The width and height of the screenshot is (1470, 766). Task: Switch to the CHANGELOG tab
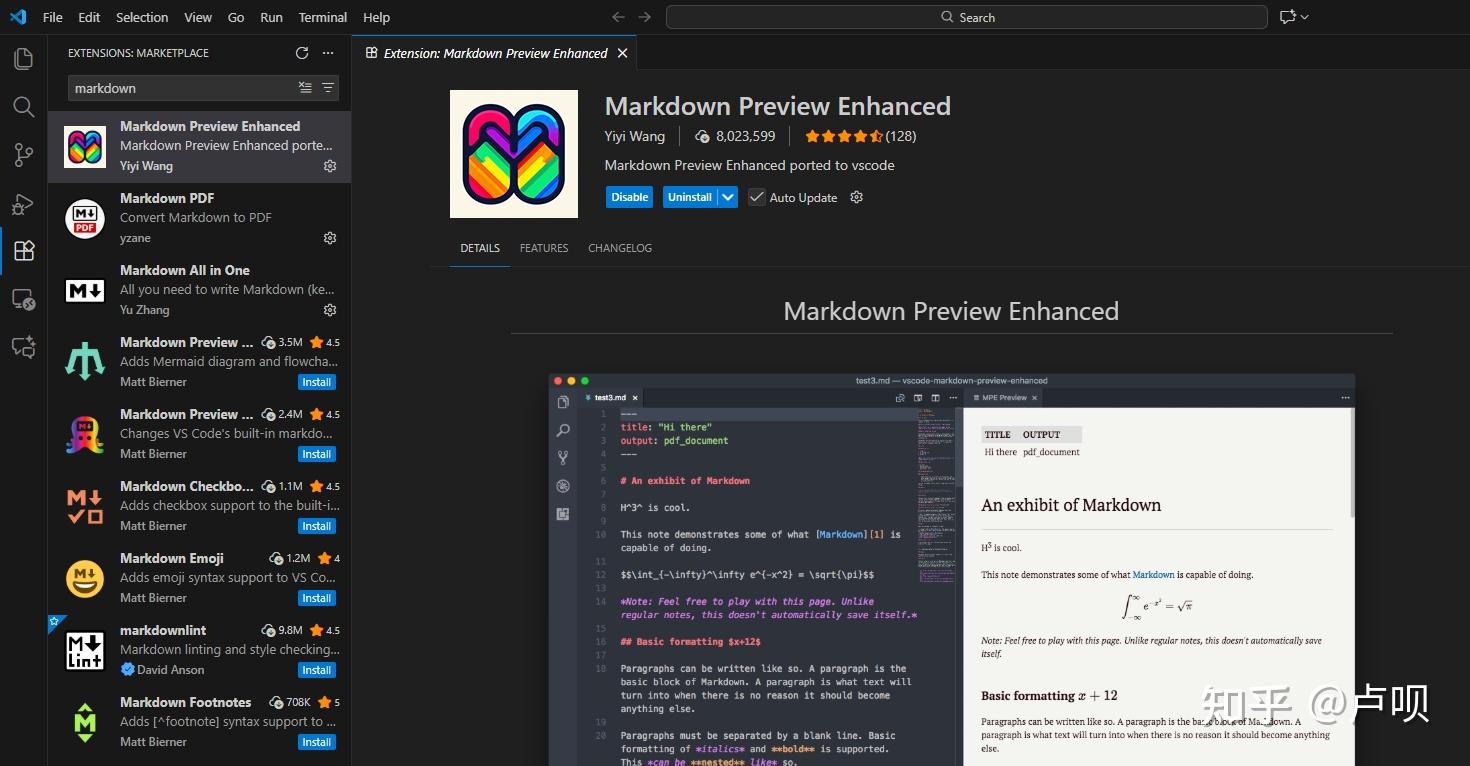coord(620,248)
